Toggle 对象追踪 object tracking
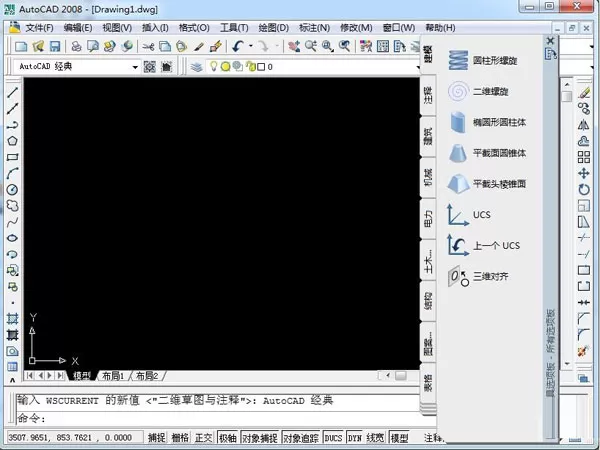Viewport: 600px width, 450px height. 301,437
